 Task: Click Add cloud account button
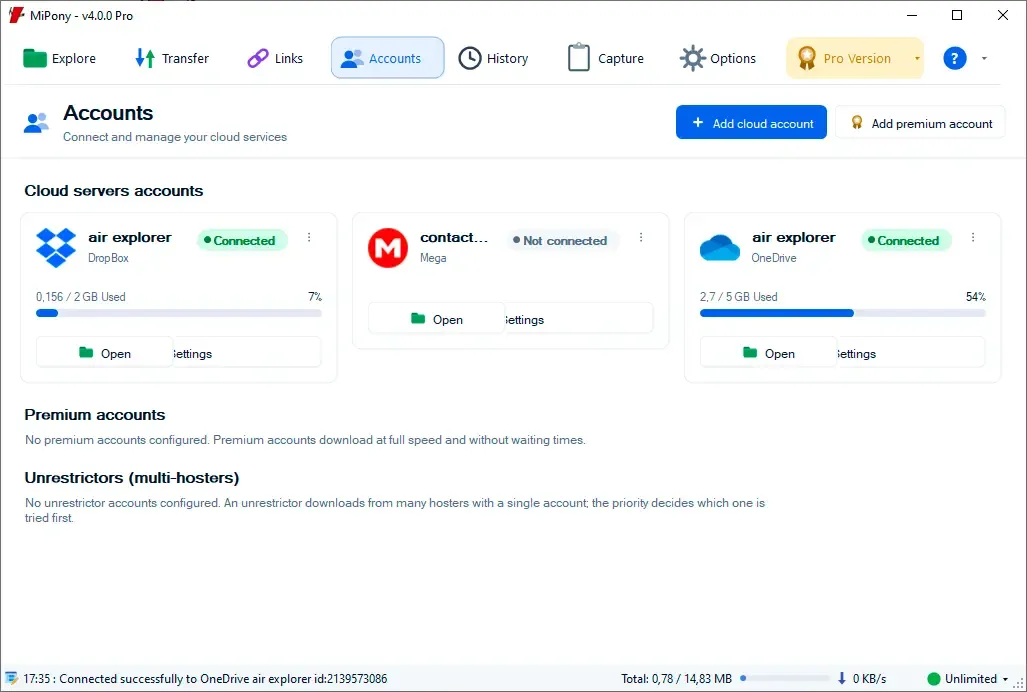click(751, 122)
